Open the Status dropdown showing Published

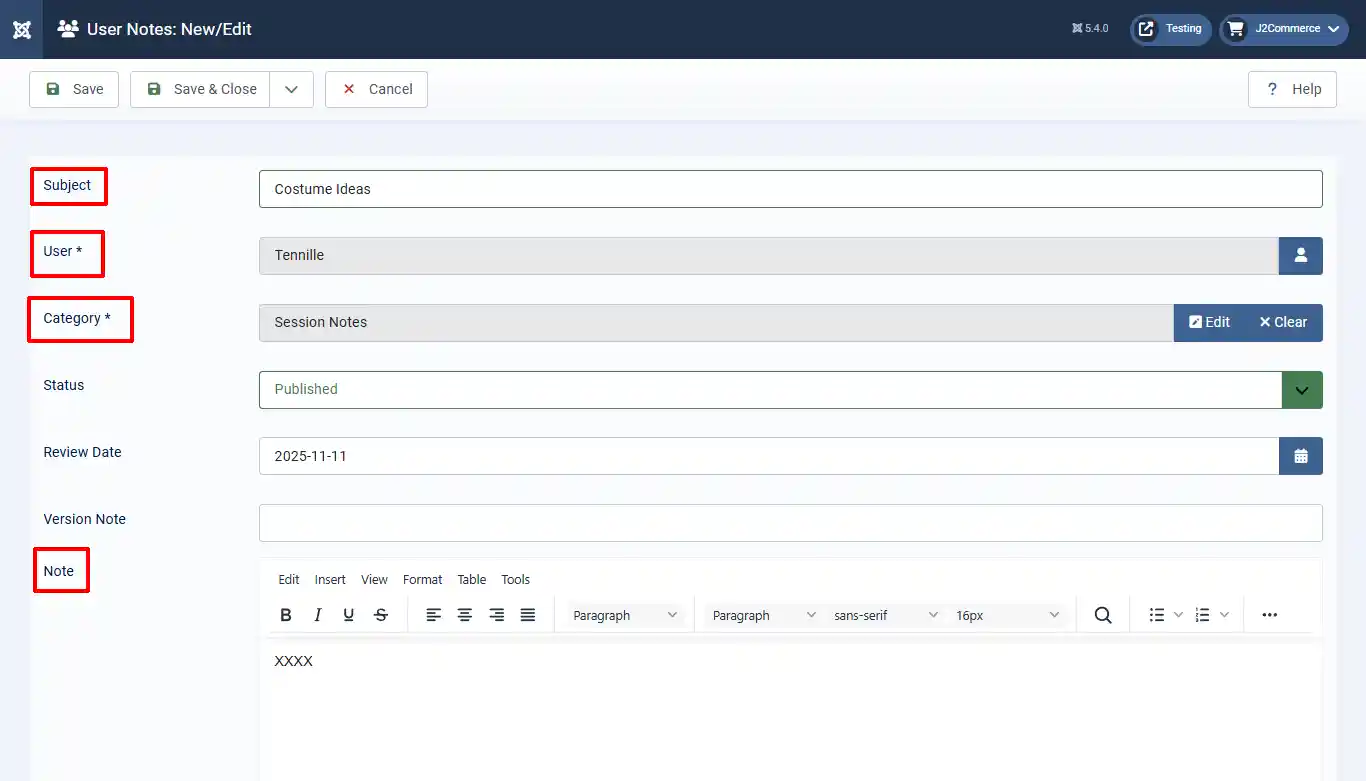pos(791,389)
